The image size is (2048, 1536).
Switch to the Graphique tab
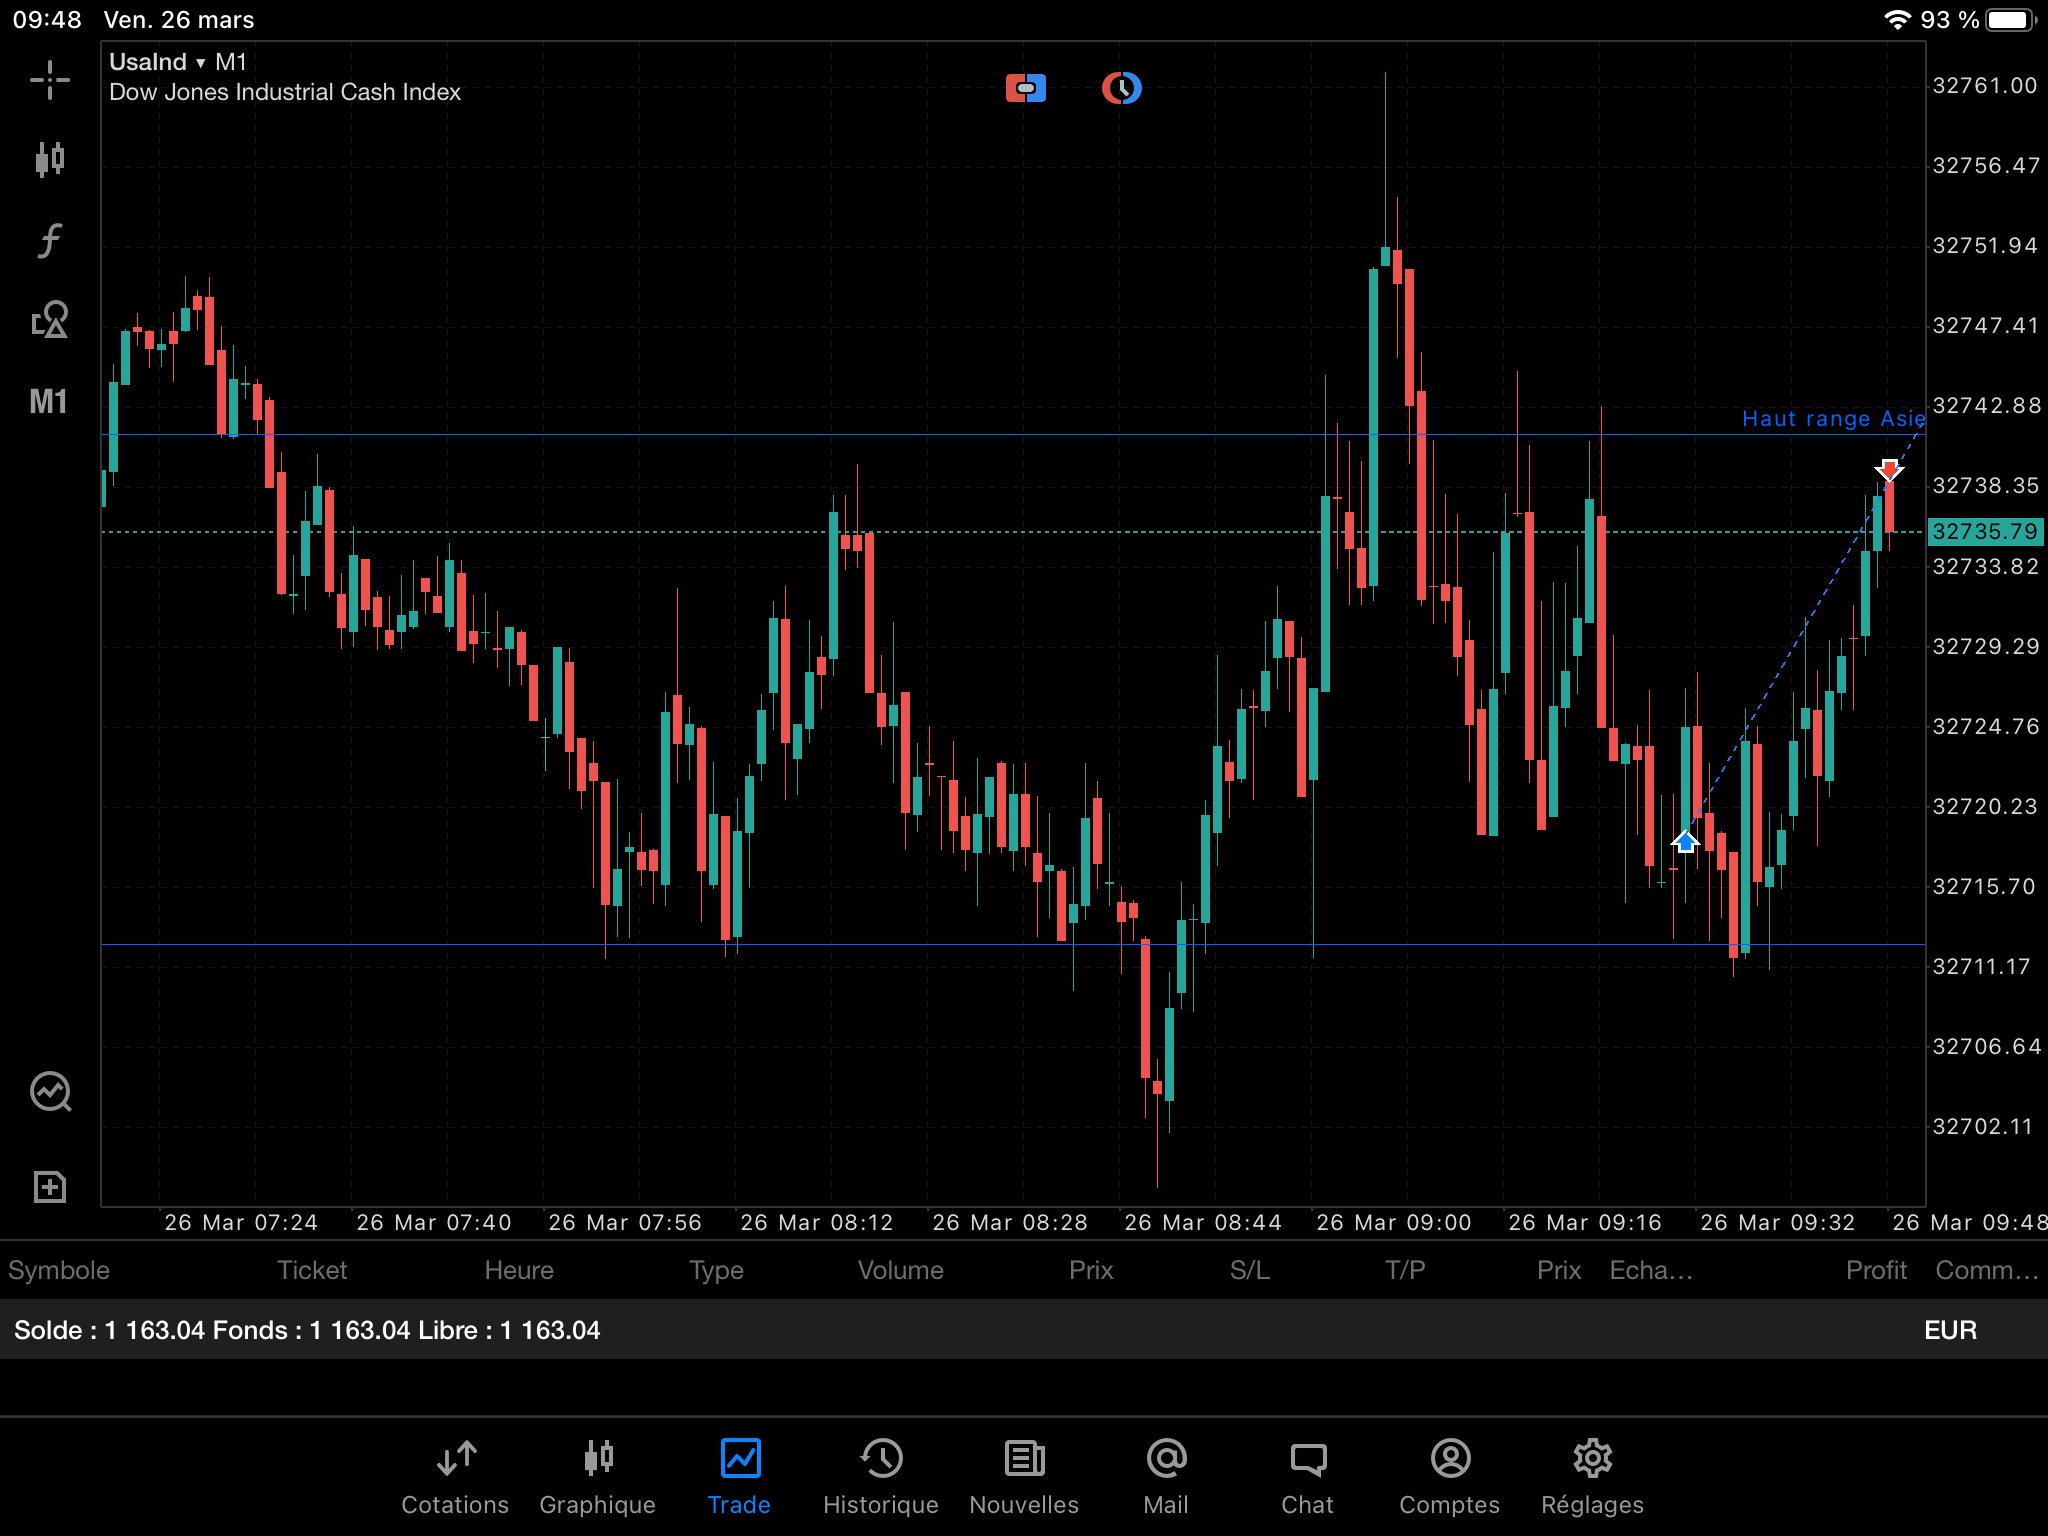(x=597, y=1477)
